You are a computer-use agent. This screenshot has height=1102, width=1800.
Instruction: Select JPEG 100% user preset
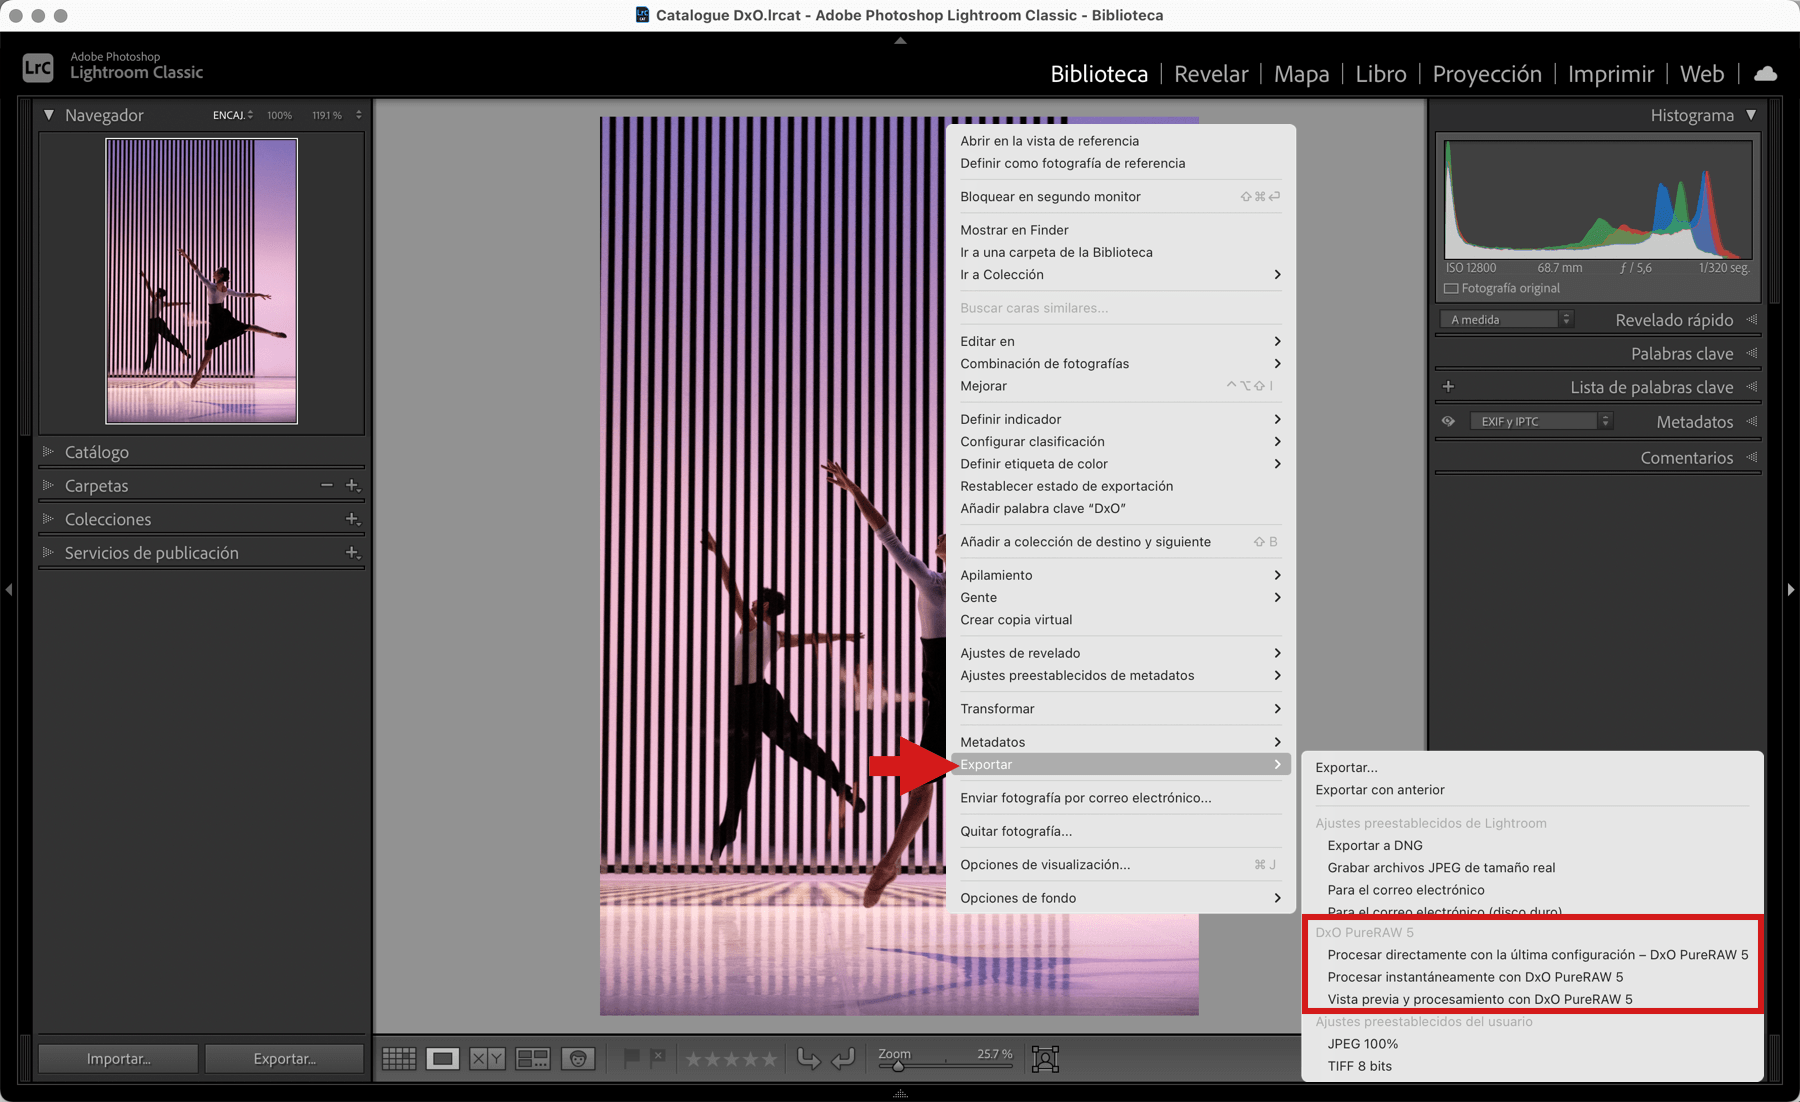click(x=1532, y=1043)
